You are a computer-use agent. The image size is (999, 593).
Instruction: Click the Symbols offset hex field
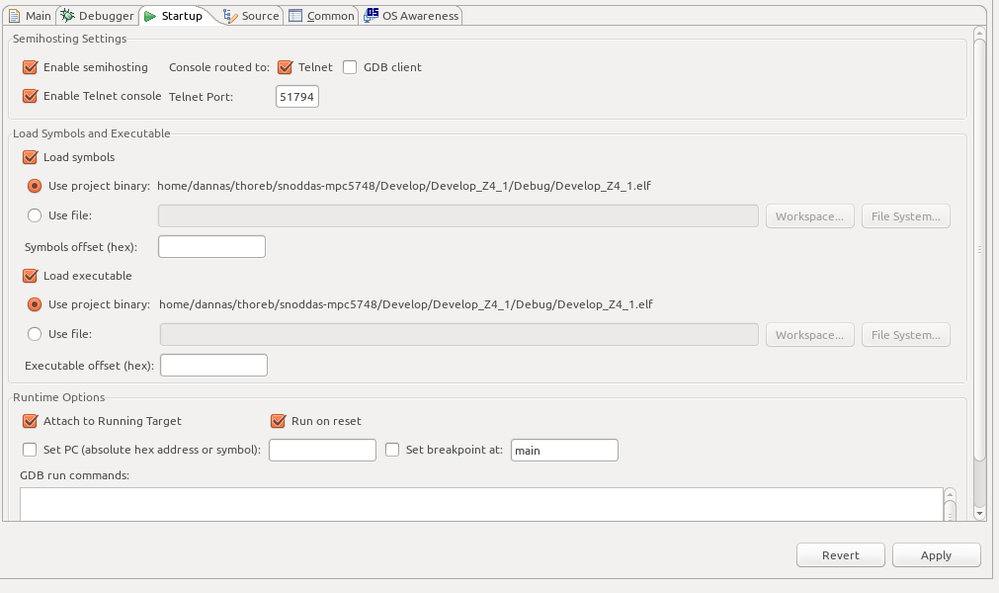(x=212, y=246)
